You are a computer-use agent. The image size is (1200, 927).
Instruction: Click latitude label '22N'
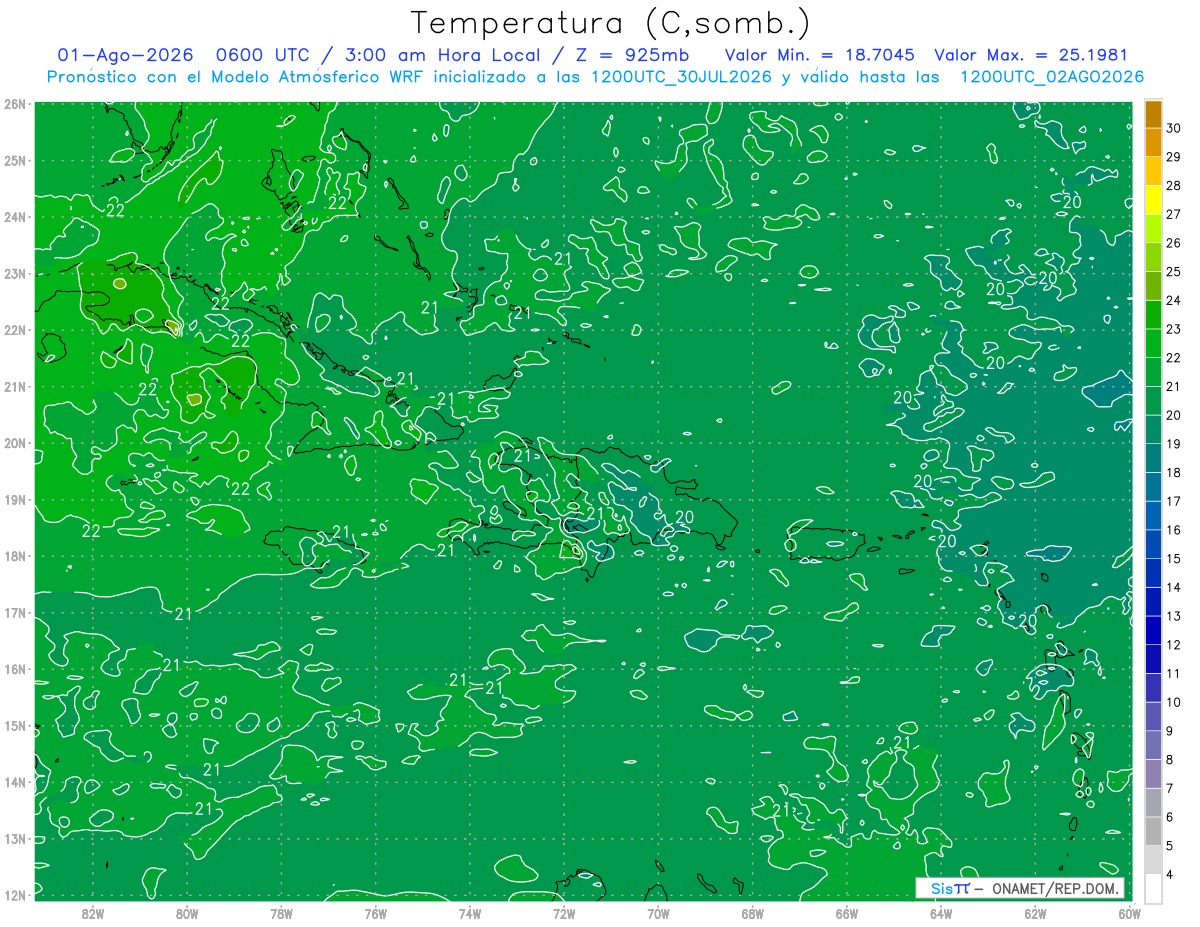tap(15, 330)
